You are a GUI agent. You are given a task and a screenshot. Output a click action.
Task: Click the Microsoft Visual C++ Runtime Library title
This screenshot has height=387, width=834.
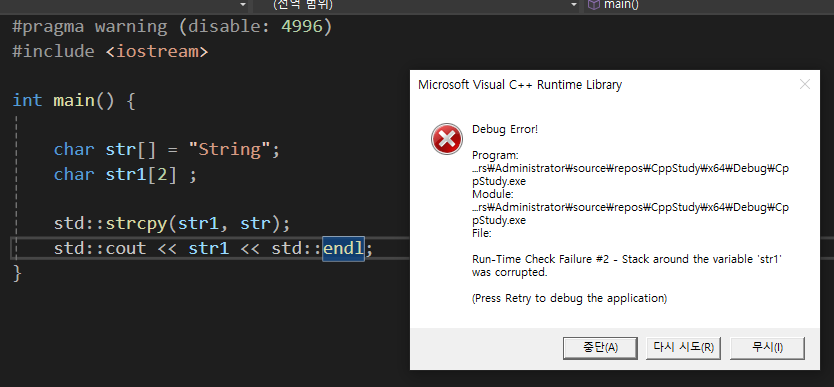coord(520,85)
